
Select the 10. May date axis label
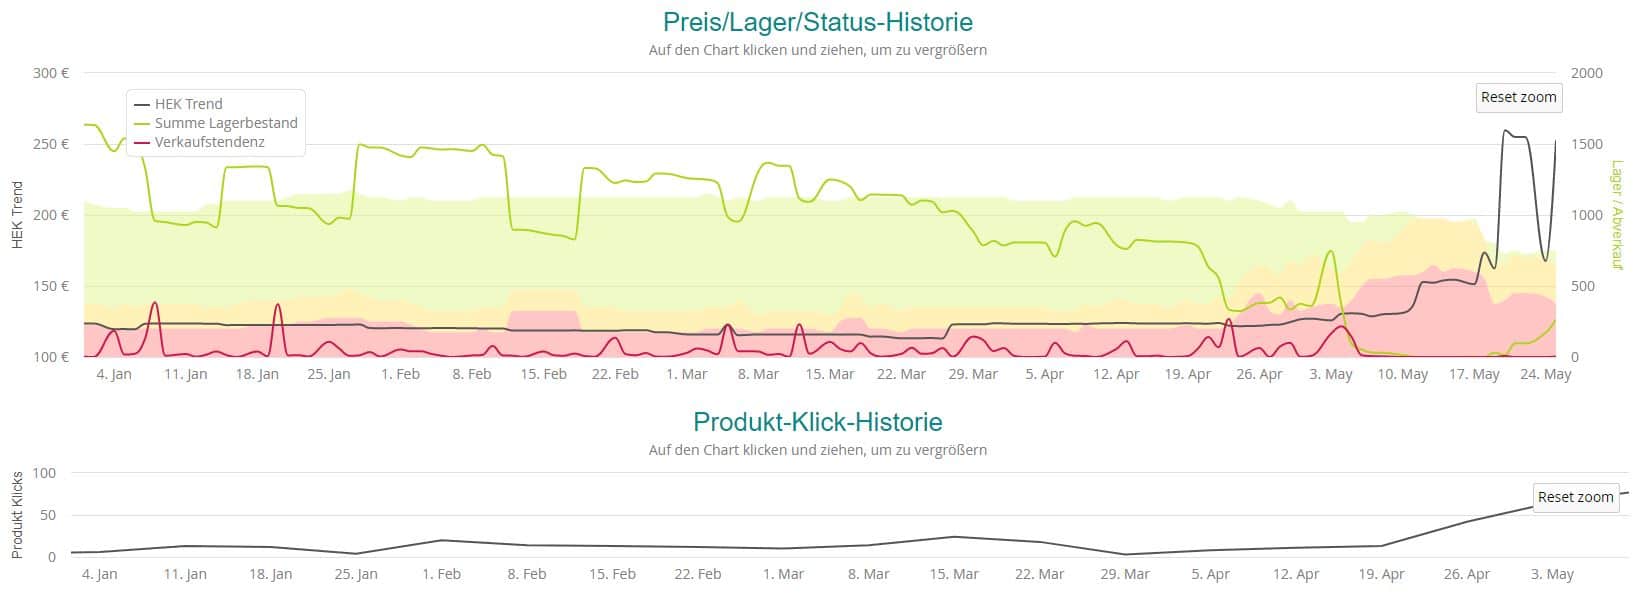1402,375
